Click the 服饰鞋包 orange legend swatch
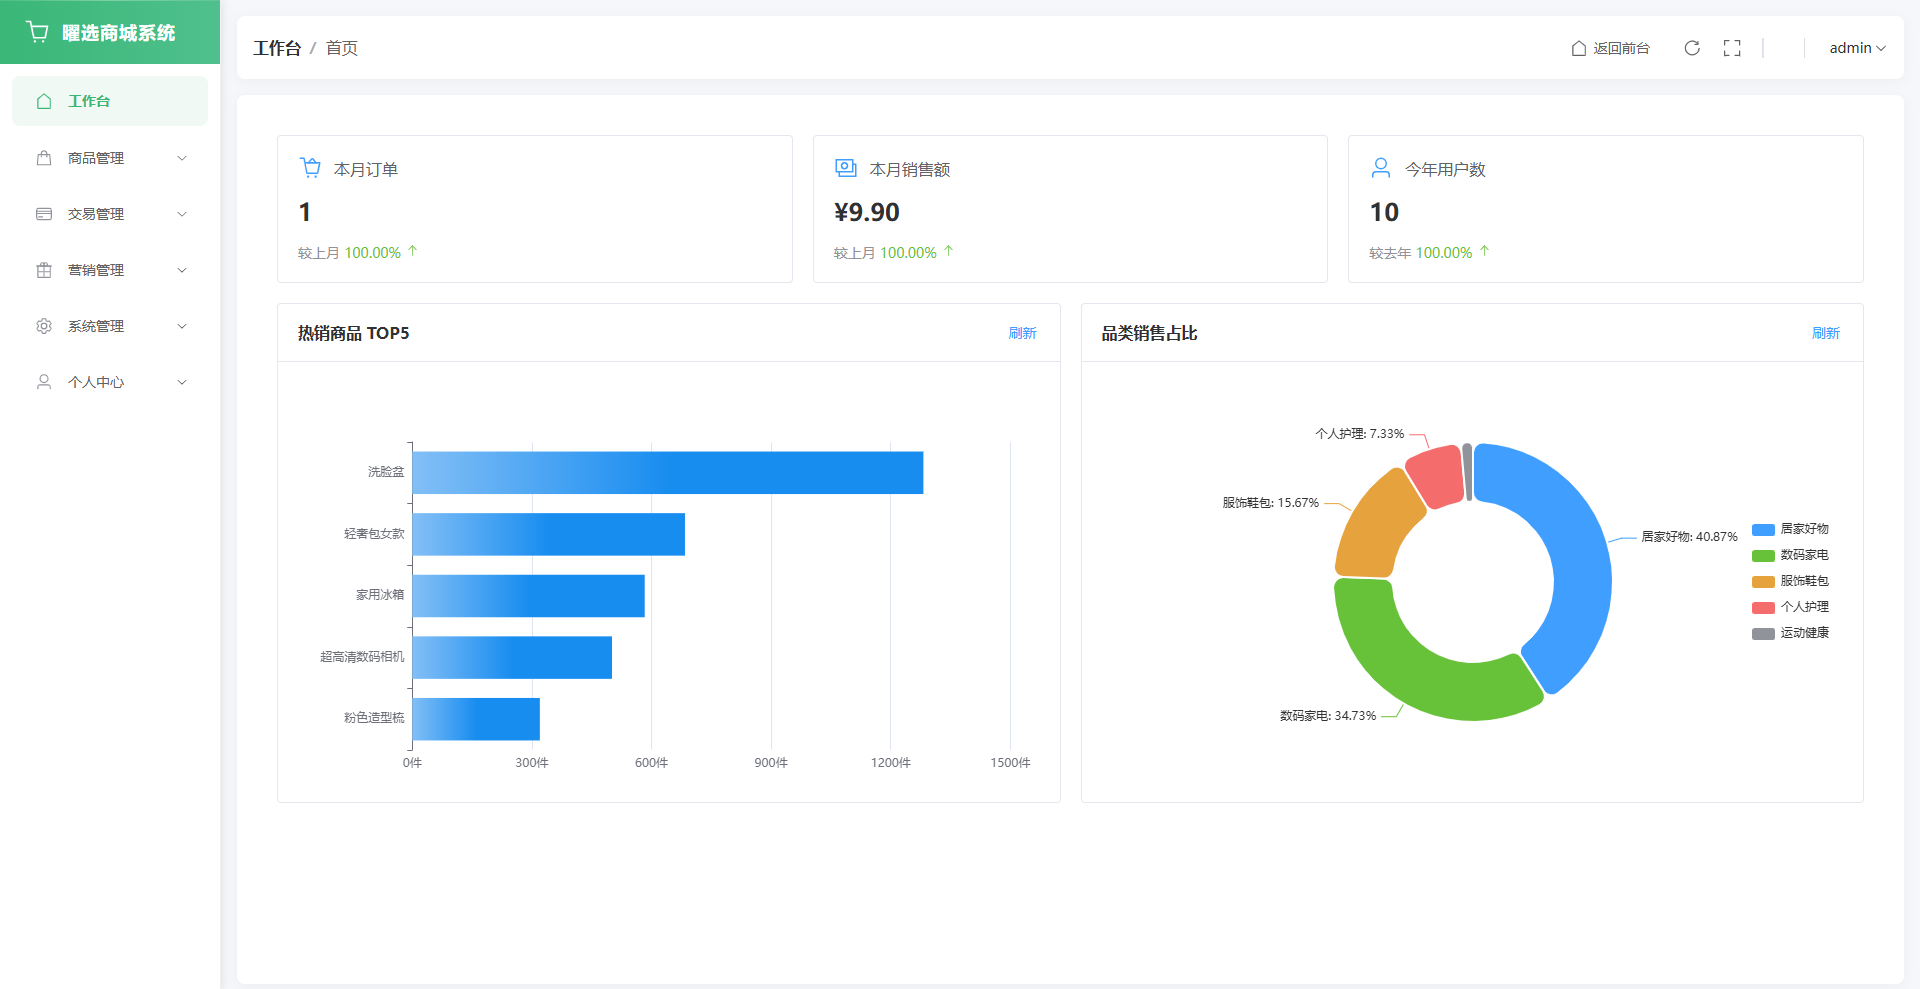The image size is (1920, 989). coord(1763,582)
